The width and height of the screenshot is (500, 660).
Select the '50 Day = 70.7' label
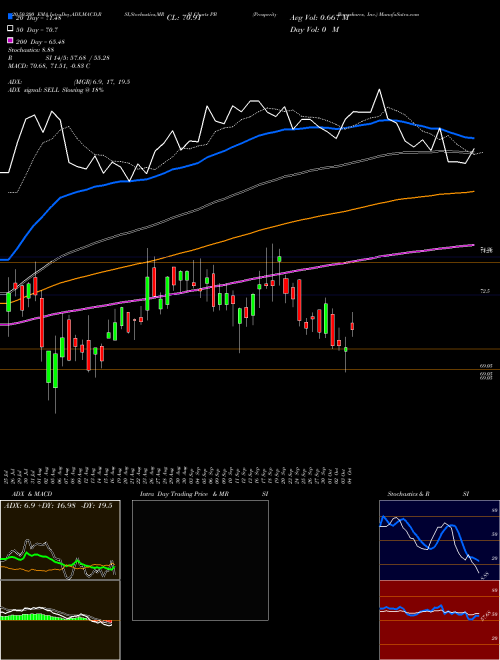pyautogui.click(x=36, y=29)
